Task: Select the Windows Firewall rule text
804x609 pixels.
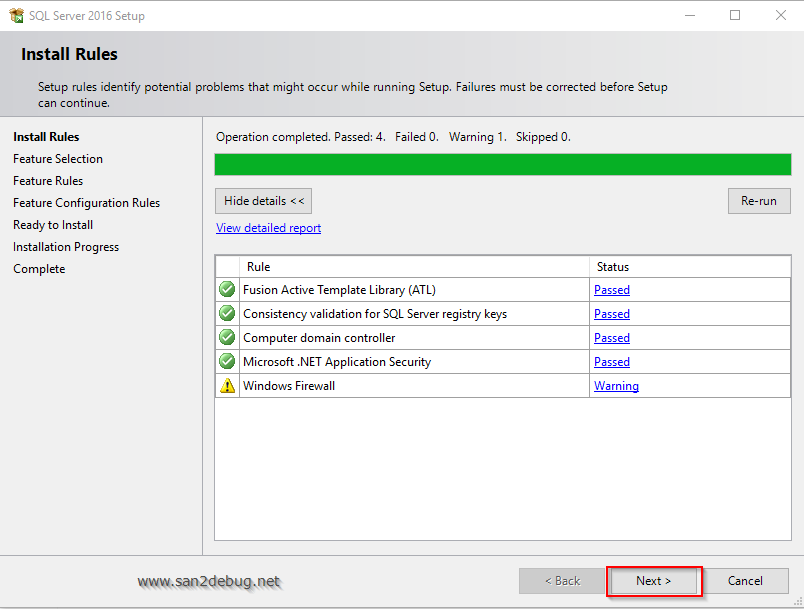Action: click(x=289, y=386)
